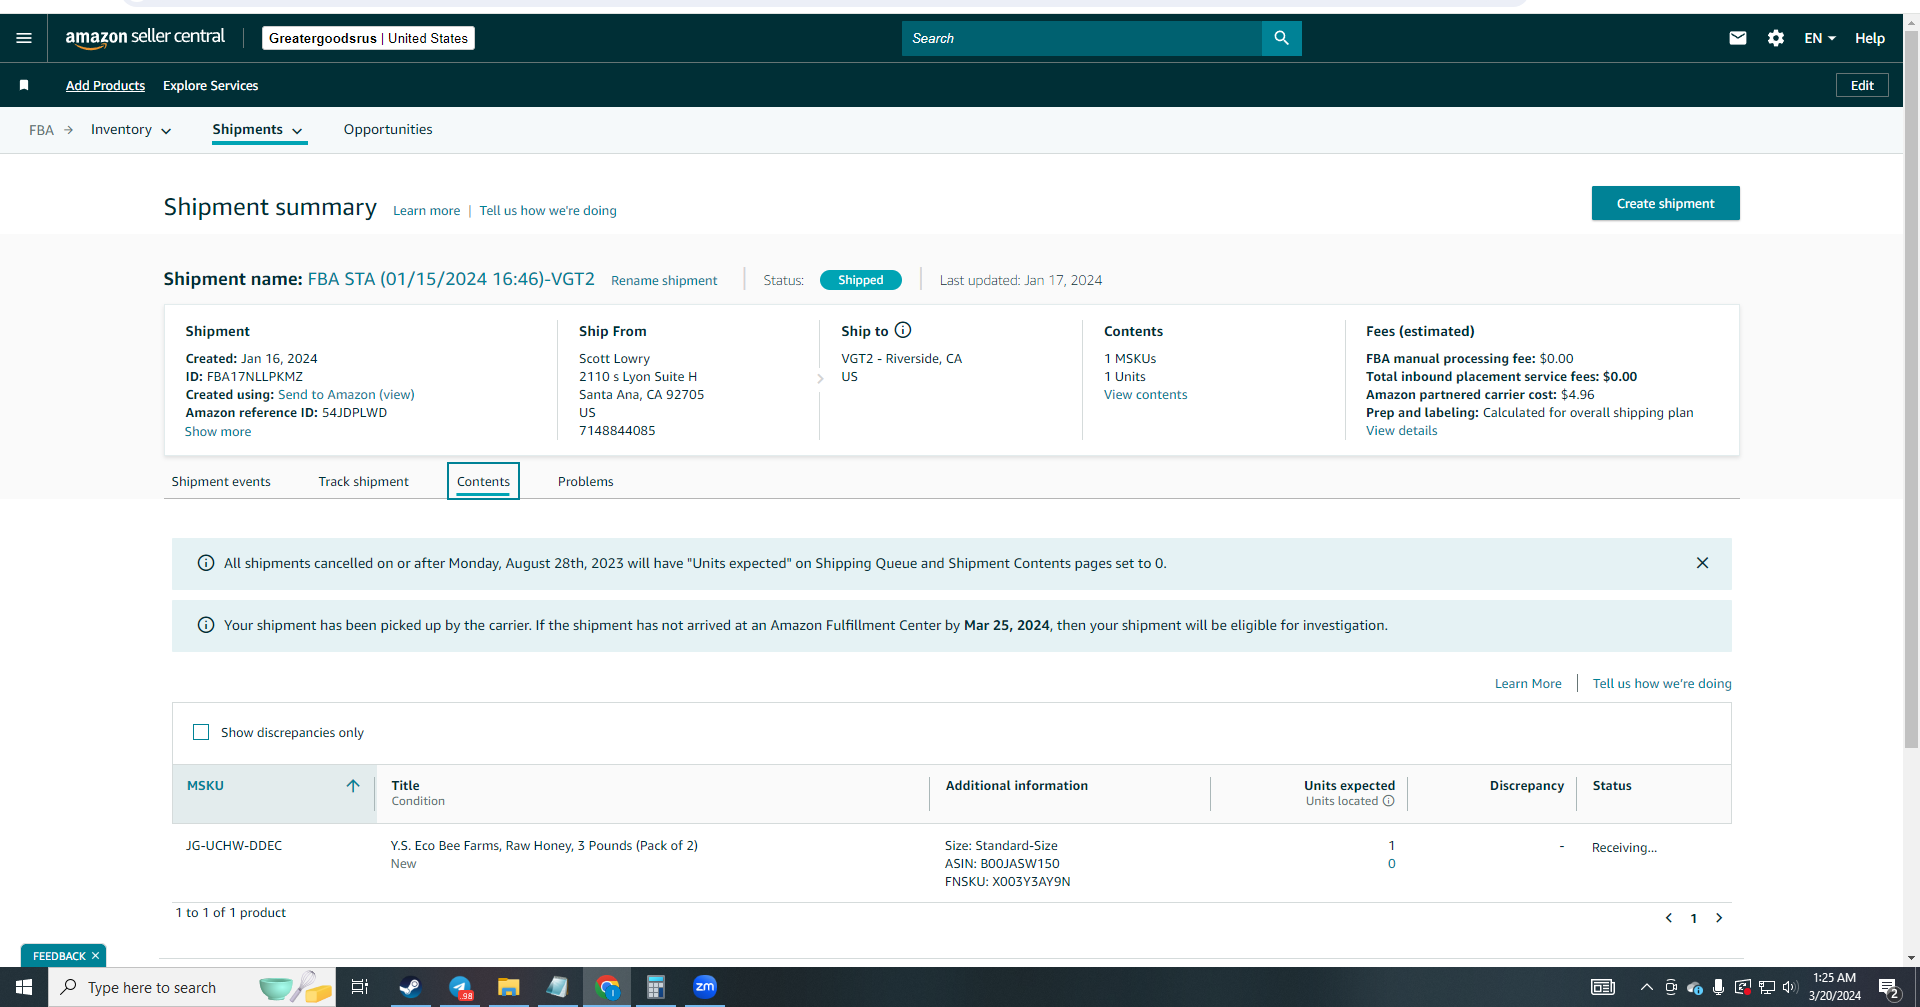Open the notification center icon
Viewport: 1920px width, 1007px height.
coord(1889,988)
